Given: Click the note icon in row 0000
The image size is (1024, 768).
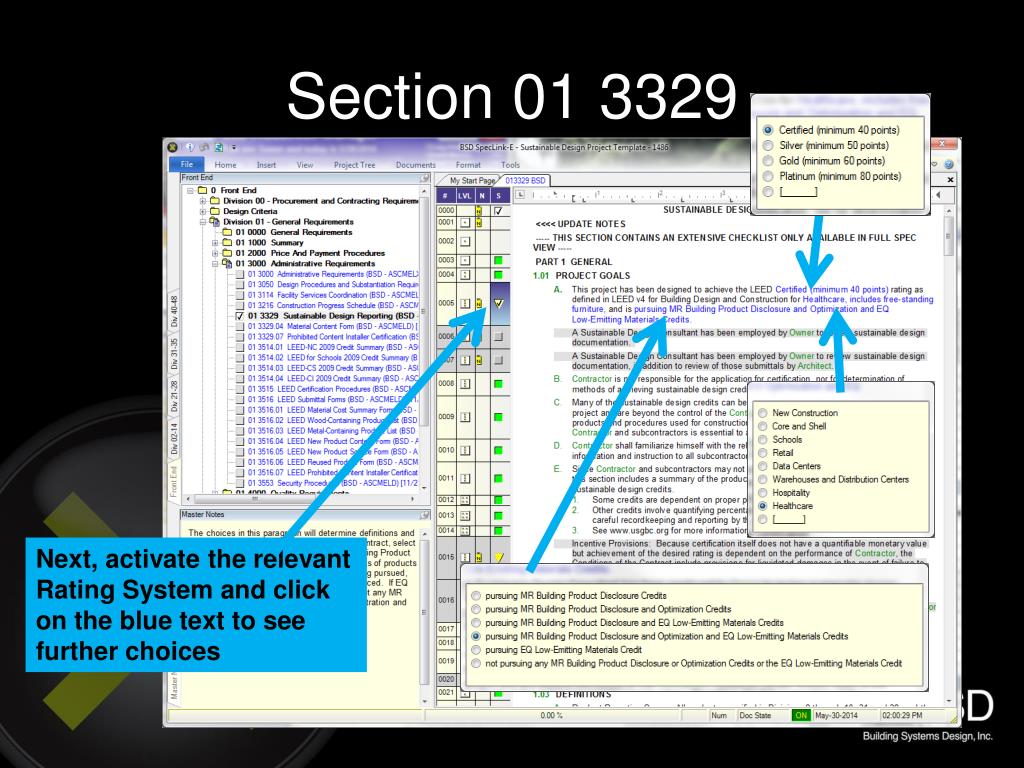Looking at the screenshot, I should [x=479, y=211].
